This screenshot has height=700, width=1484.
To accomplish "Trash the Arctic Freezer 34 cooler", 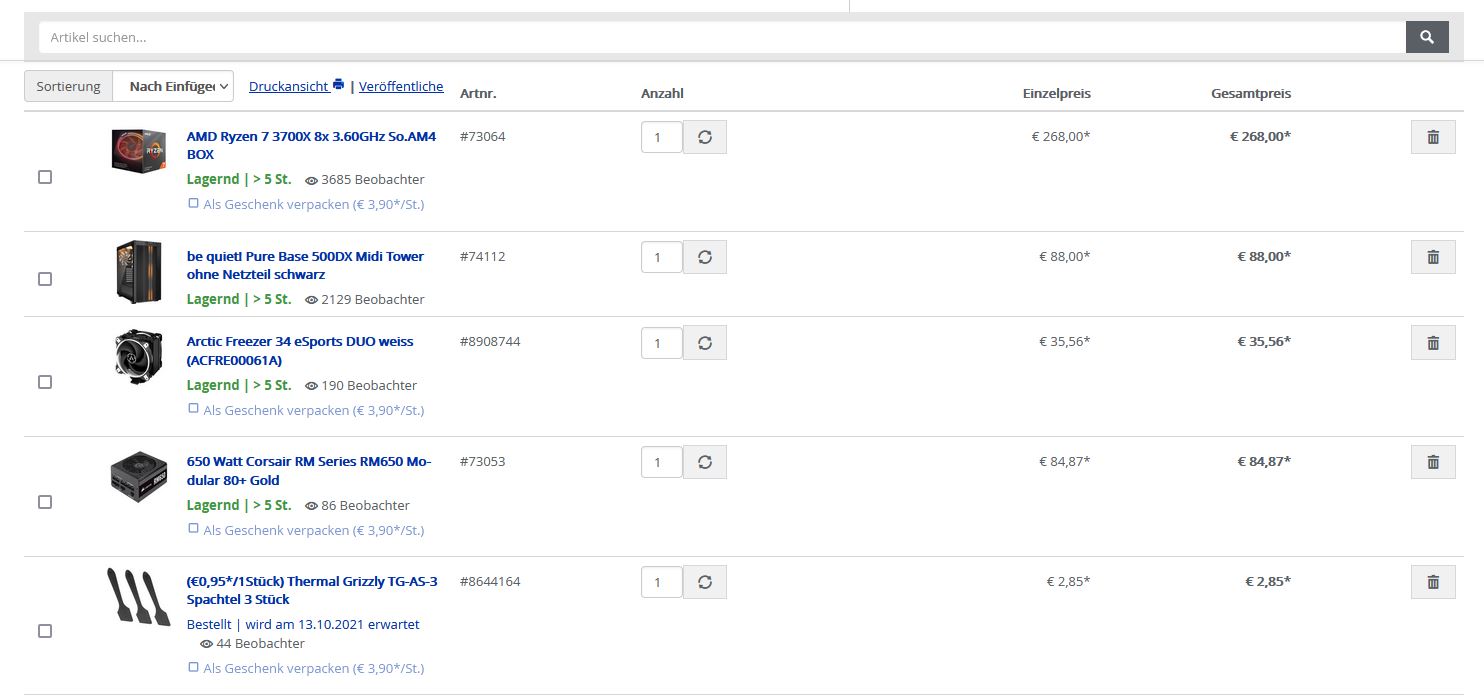I will 1433,342.
